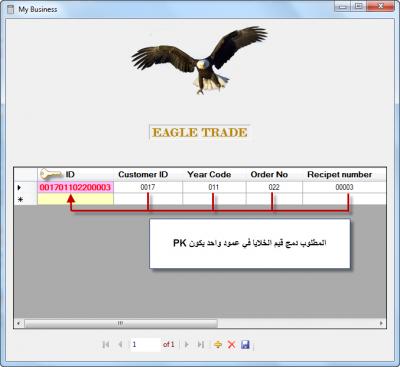Move to the previous record

coord(120,344)
